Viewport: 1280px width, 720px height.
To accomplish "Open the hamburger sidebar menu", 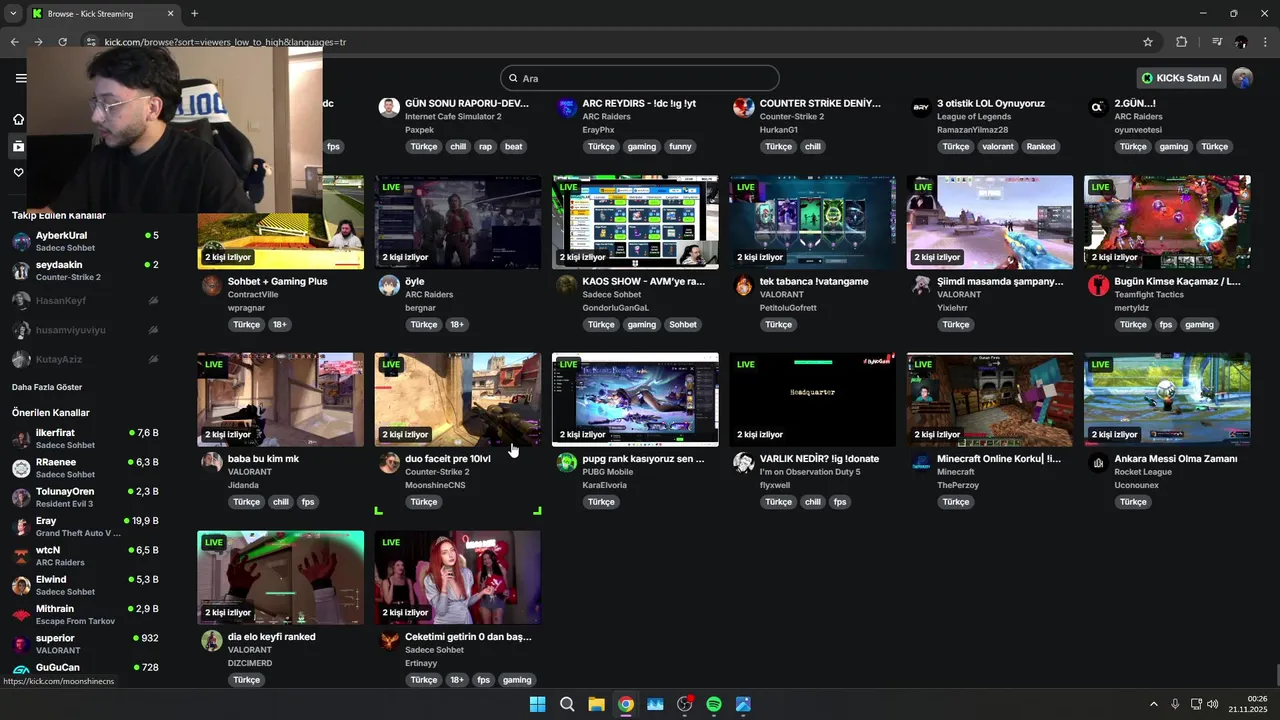I will (x=20, y=78).
